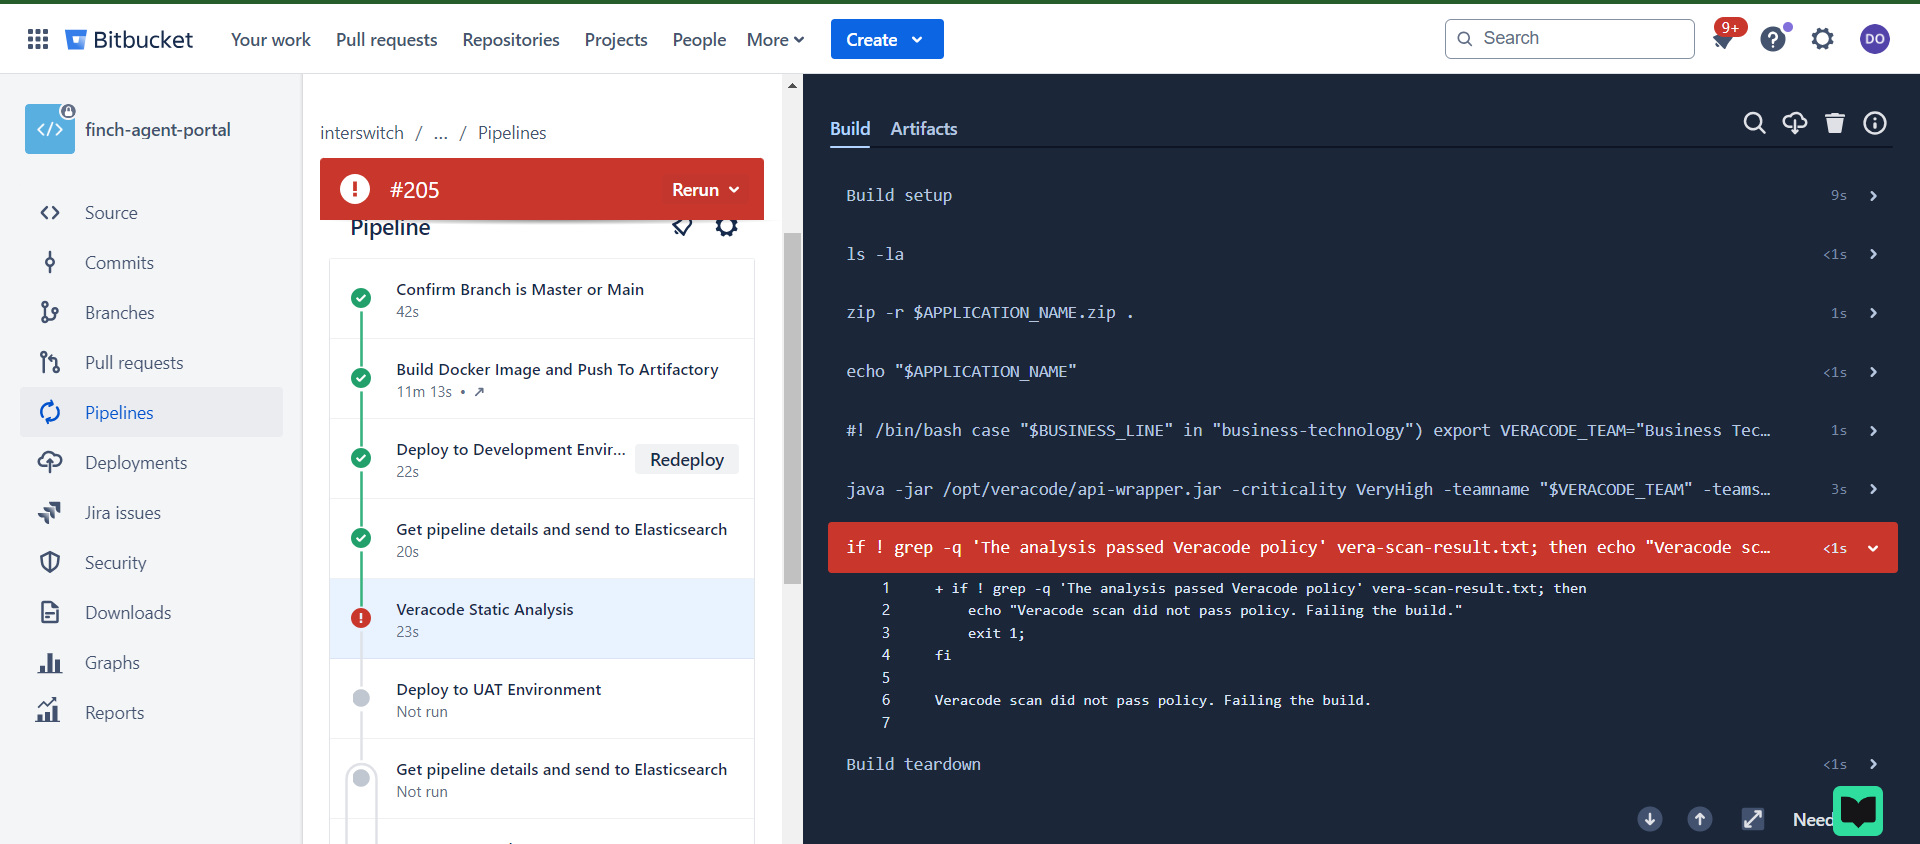Expand the Build setup log section
Image resolution: width=1920 pixels, height=844 pixels.
[x=1873, y=196]
